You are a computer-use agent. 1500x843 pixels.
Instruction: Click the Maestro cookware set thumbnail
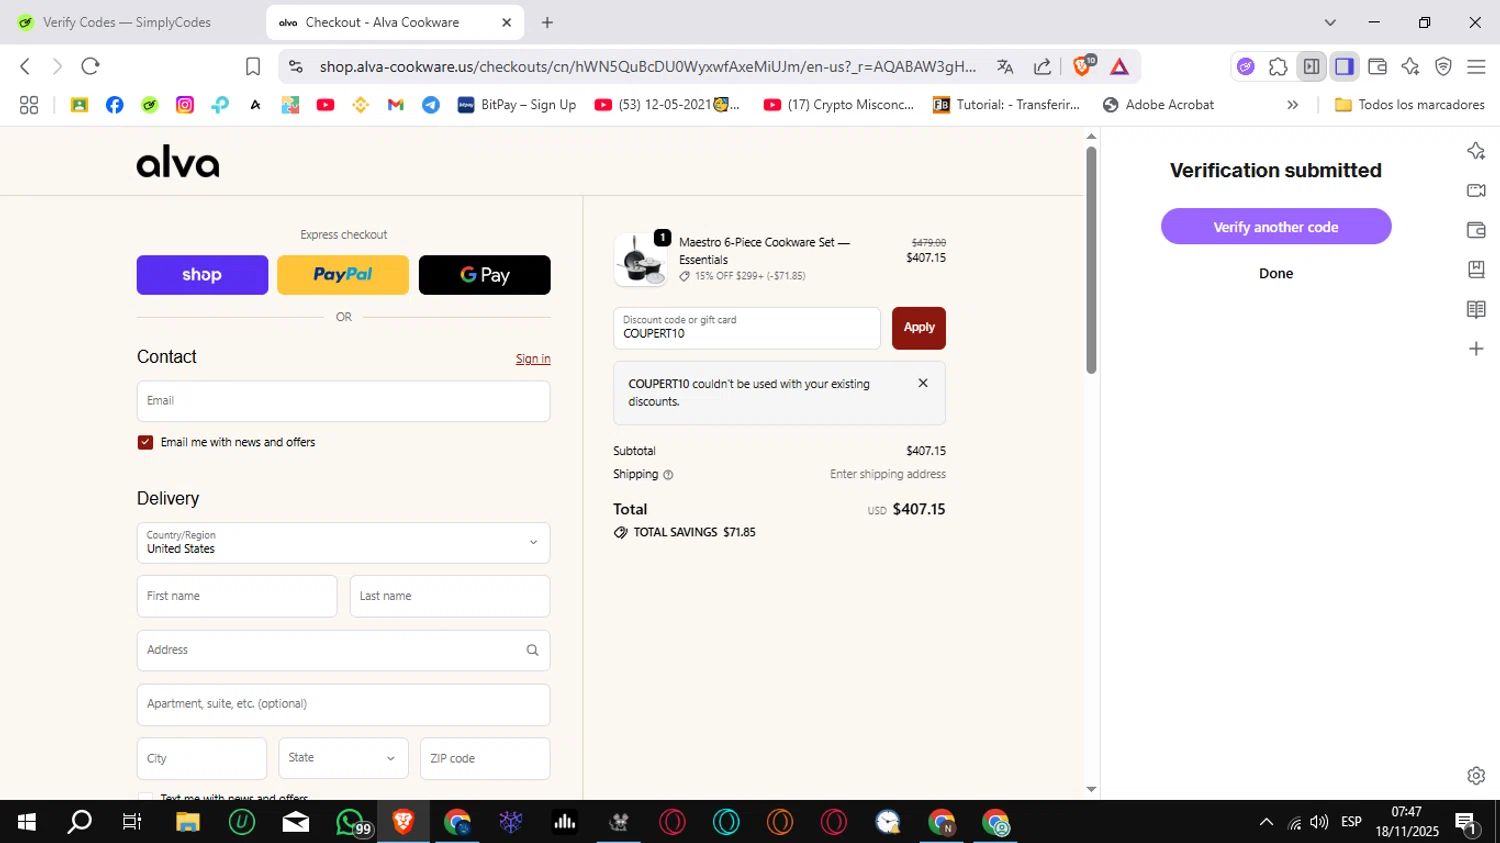(640, 260)
